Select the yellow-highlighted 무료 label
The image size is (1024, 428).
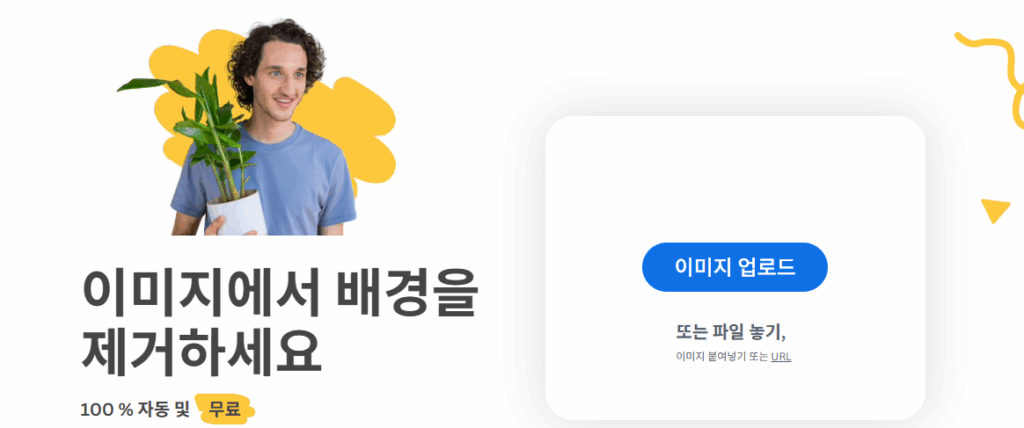point(224,410)
